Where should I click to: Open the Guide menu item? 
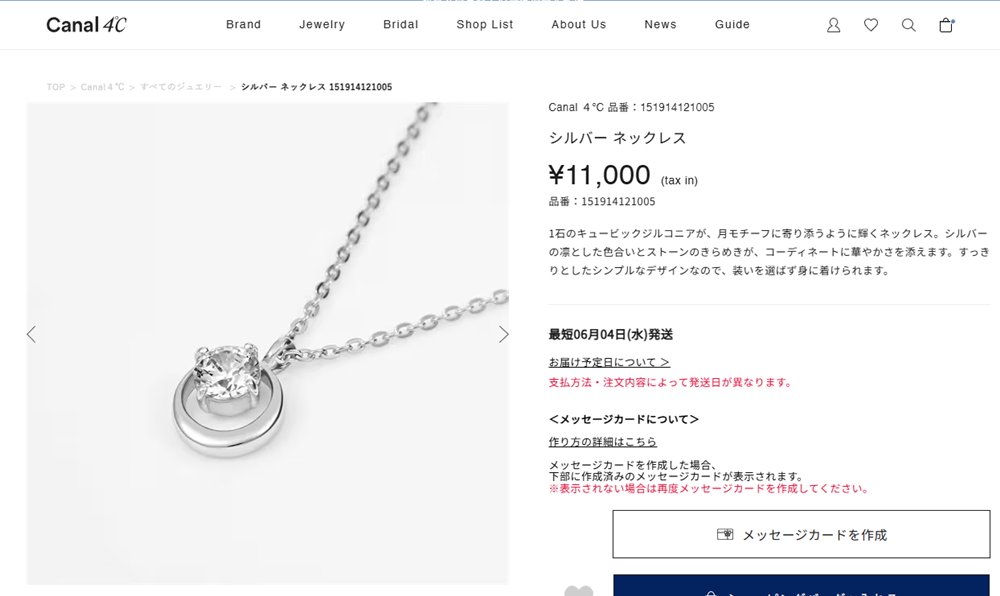[732, 24]
